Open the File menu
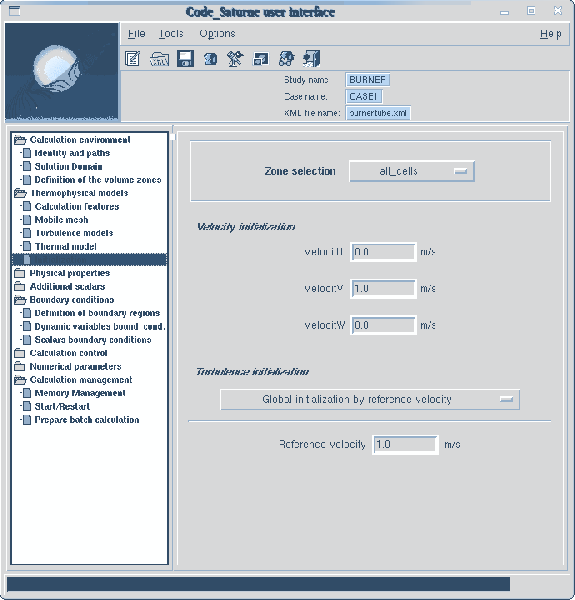Image resolution: width=575 pixels, height=600 pixels. [137, 34]
